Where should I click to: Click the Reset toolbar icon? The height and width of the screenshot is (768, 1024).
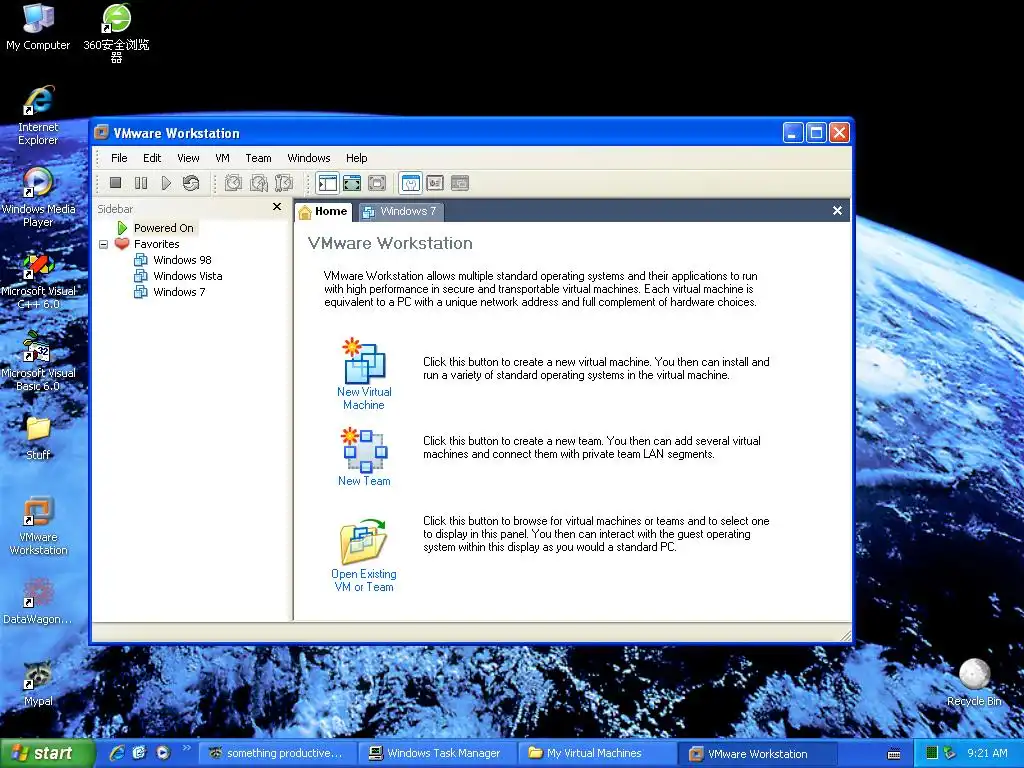tap(191, 183)
